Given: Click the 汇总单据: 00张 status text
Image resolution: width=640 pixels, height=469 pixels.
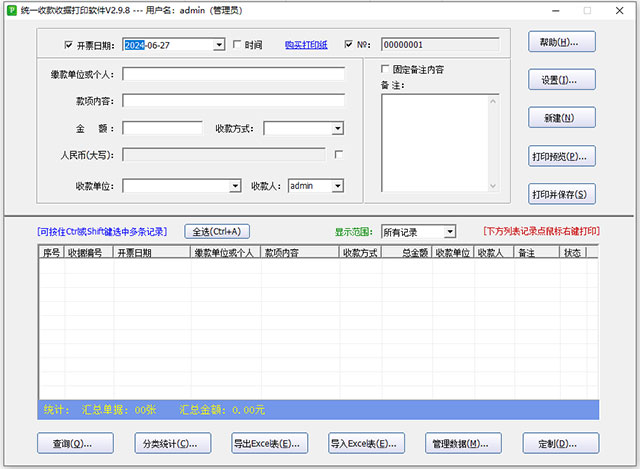Looking at the screenshot, I should point(119,410).
